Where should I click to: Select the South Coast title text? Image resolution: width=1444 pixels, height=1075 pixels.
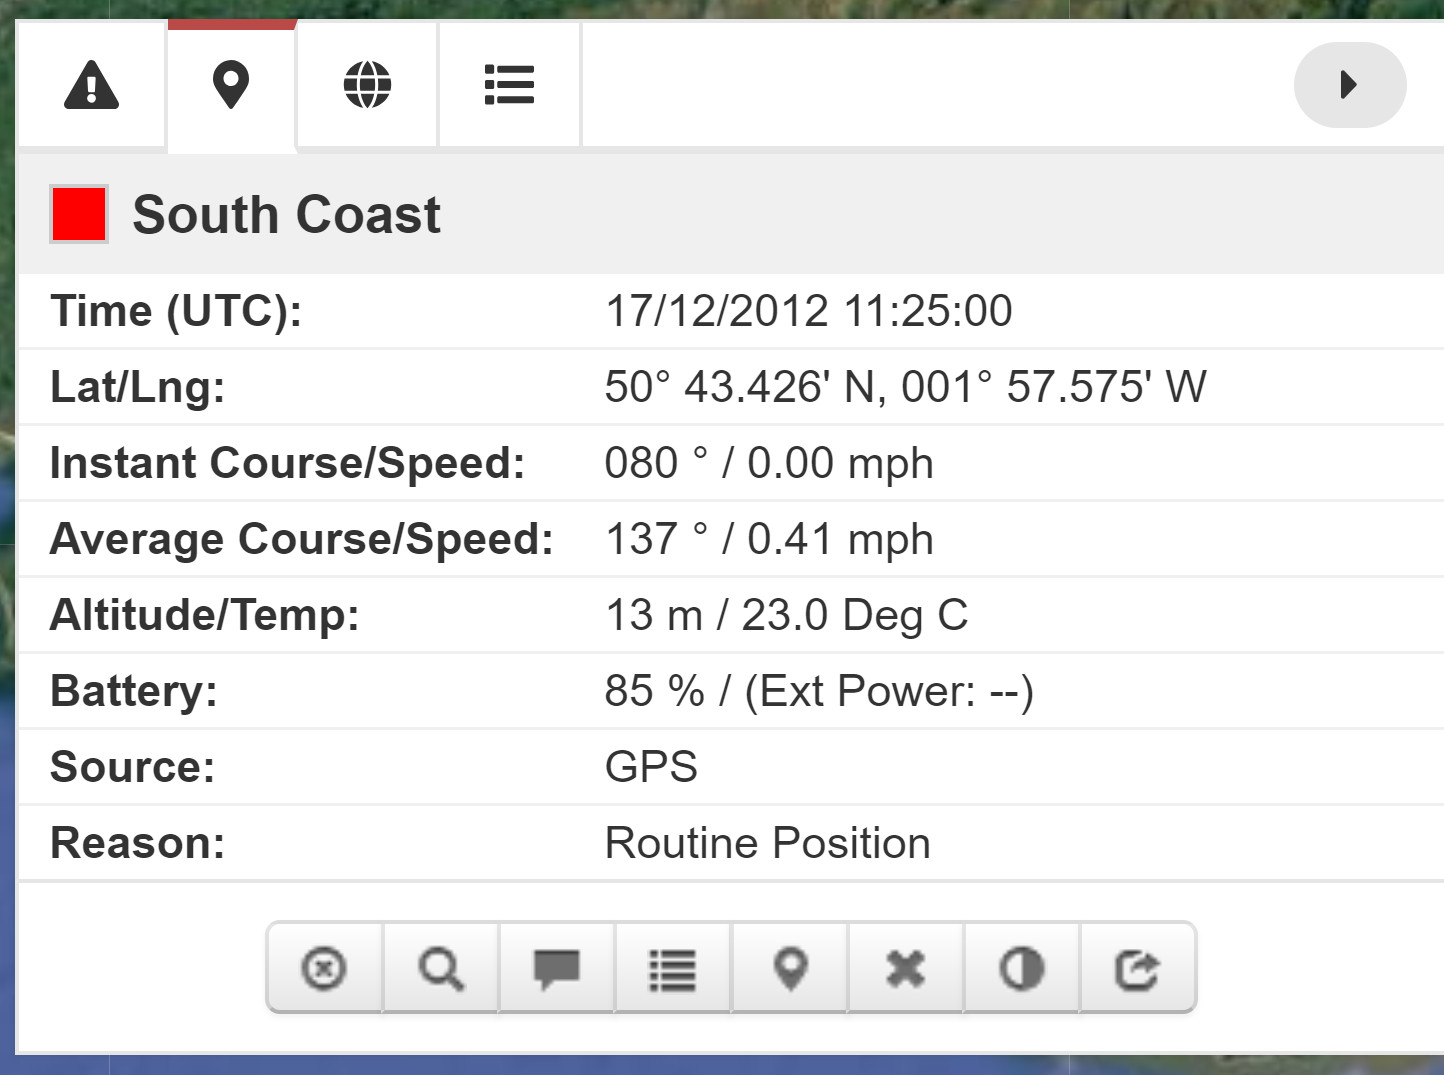tap(286, 215)
